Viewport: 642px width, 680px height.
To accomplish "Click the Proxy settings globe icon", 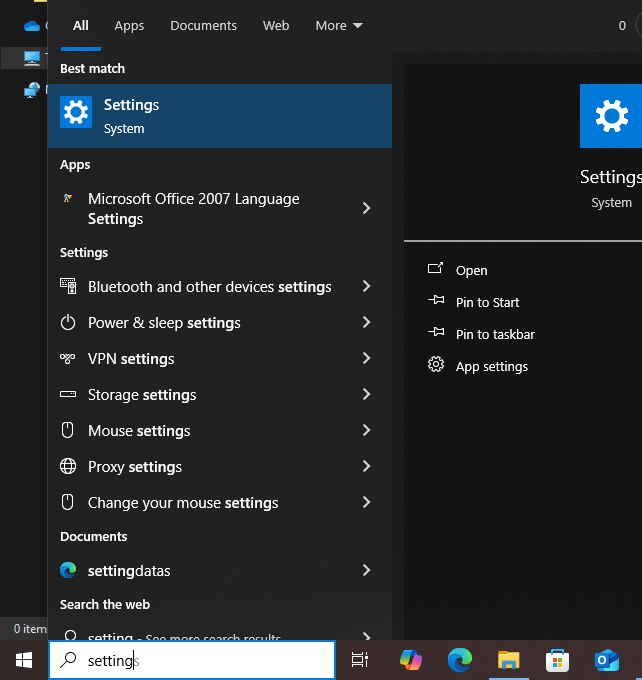I will (x=68, y=466).
